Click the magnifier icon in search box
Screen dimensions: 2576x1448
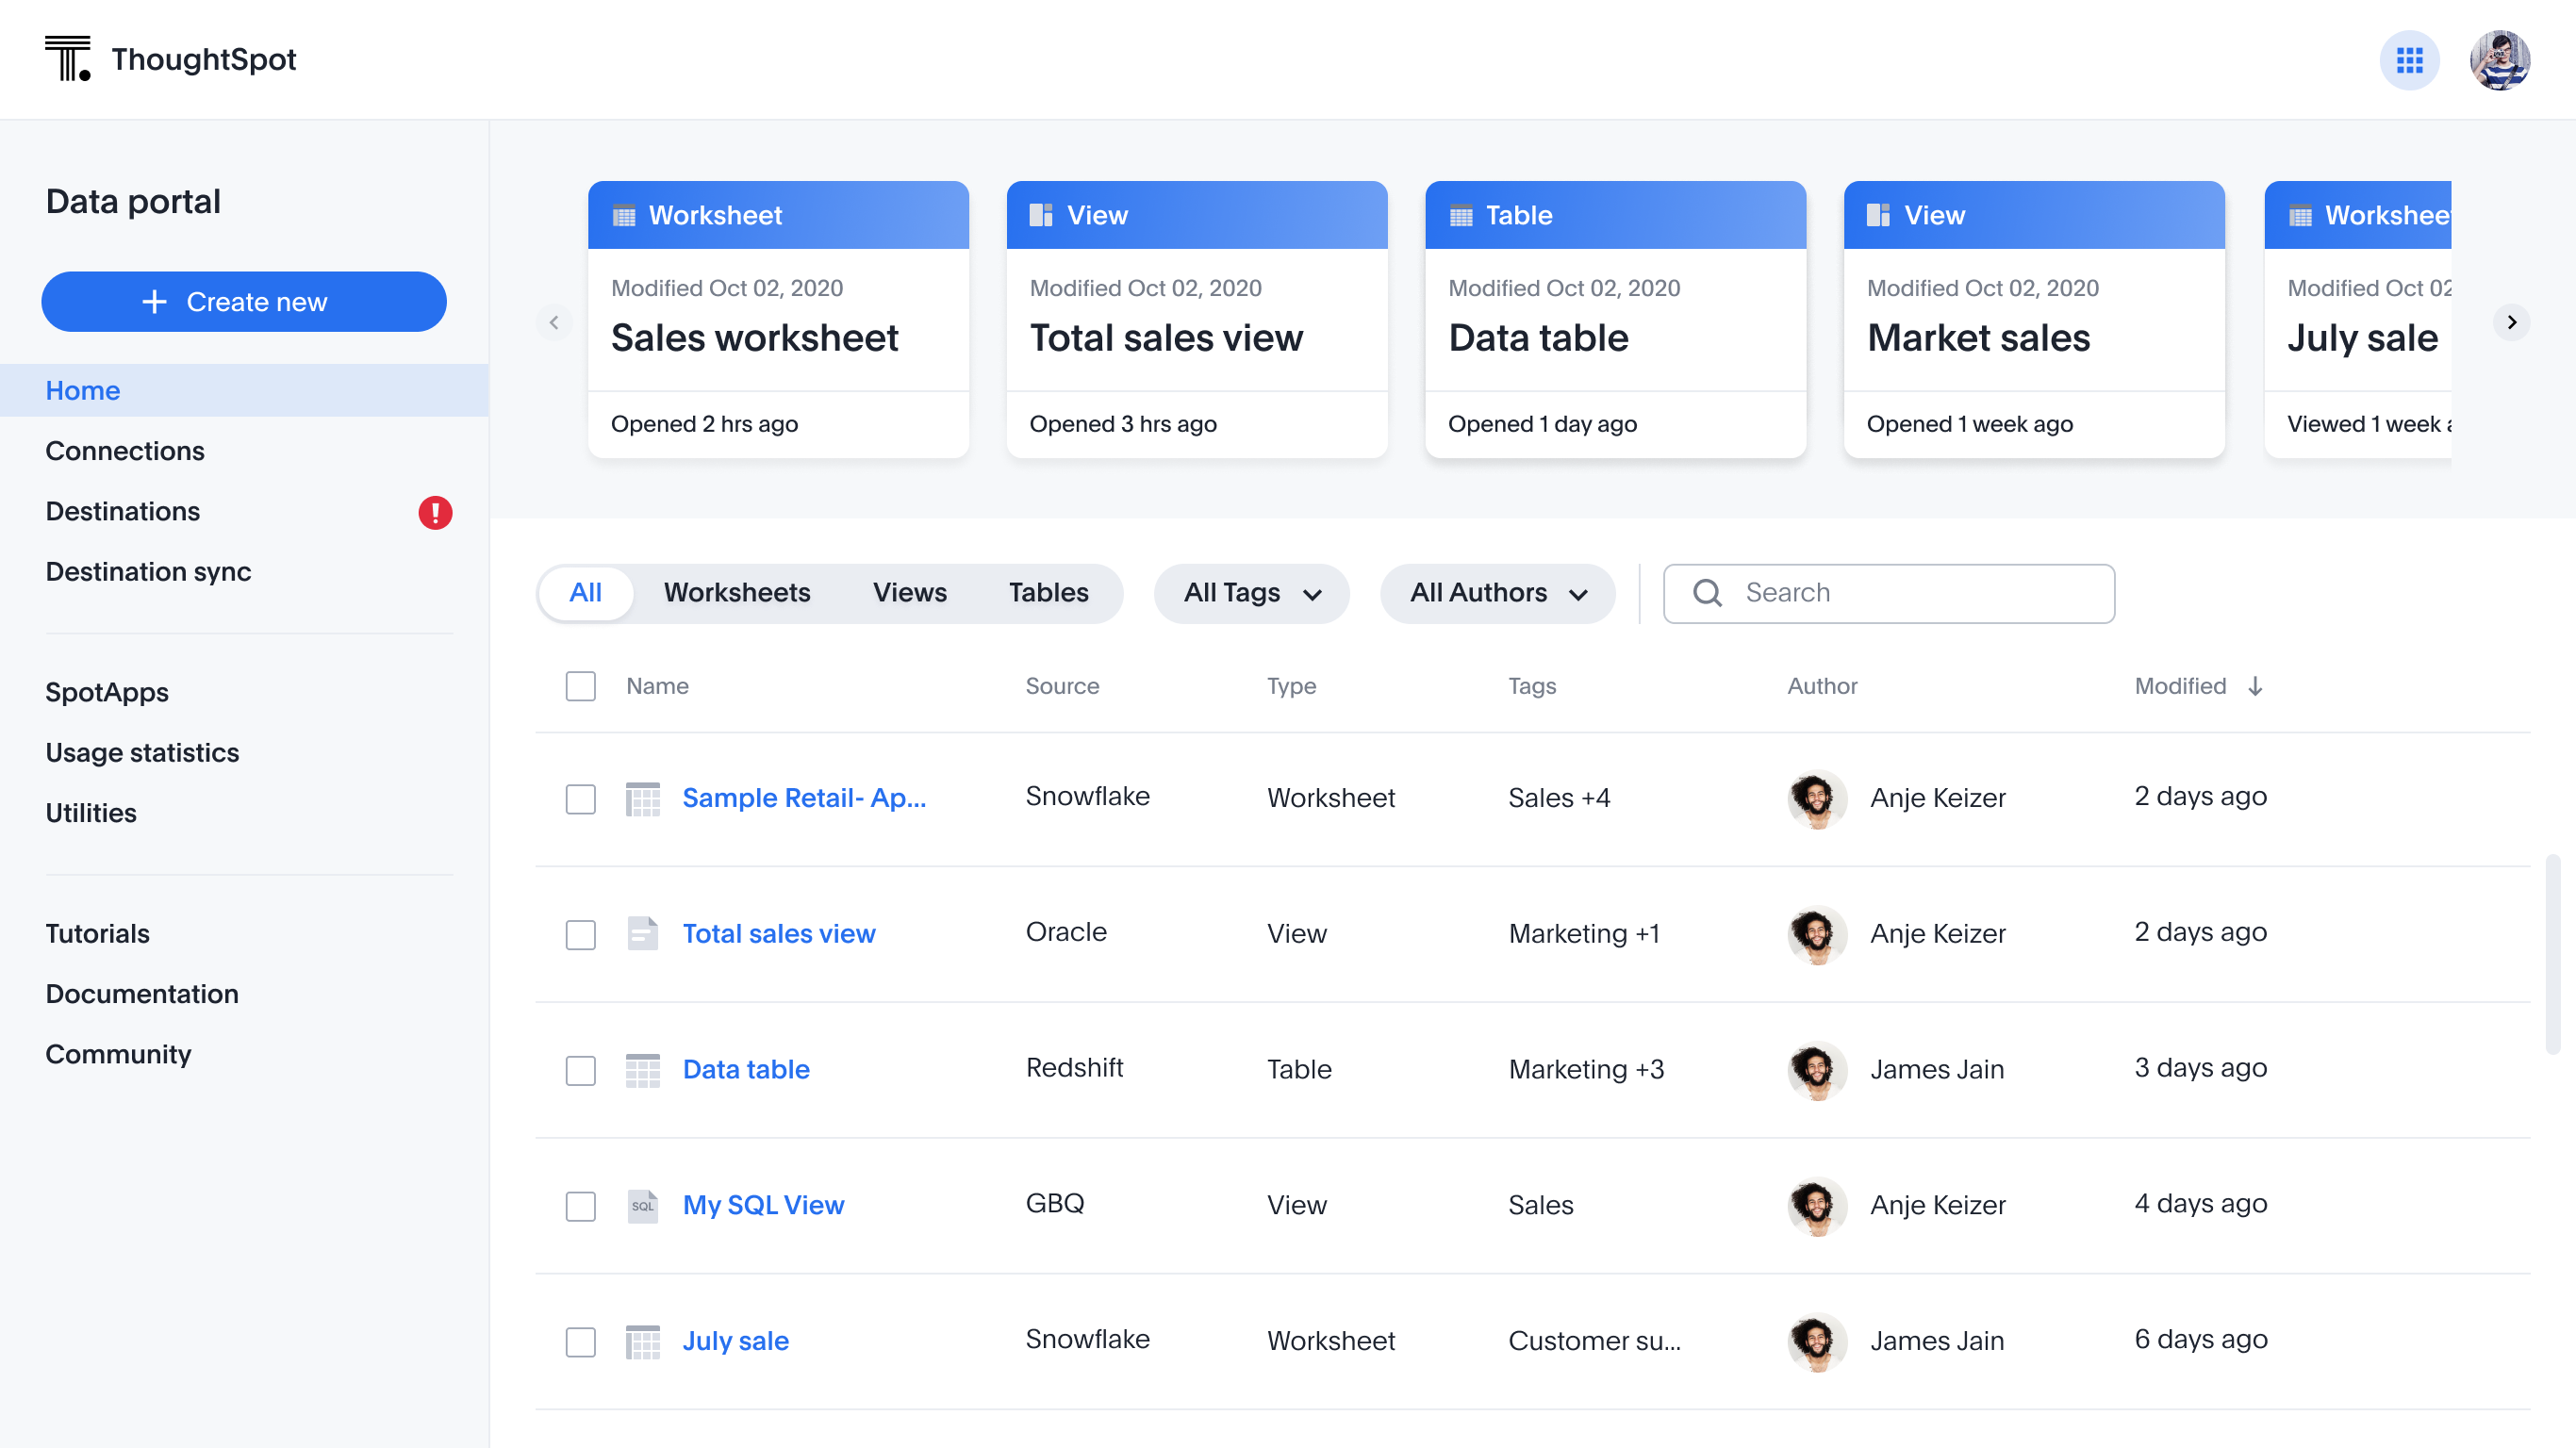(x=1708, y=593)
